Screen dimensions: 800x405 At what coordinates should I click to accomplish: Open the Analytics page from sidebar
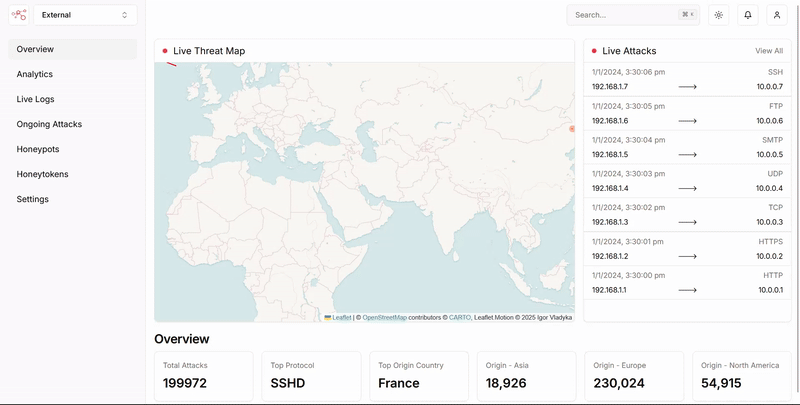pos(35,74)
